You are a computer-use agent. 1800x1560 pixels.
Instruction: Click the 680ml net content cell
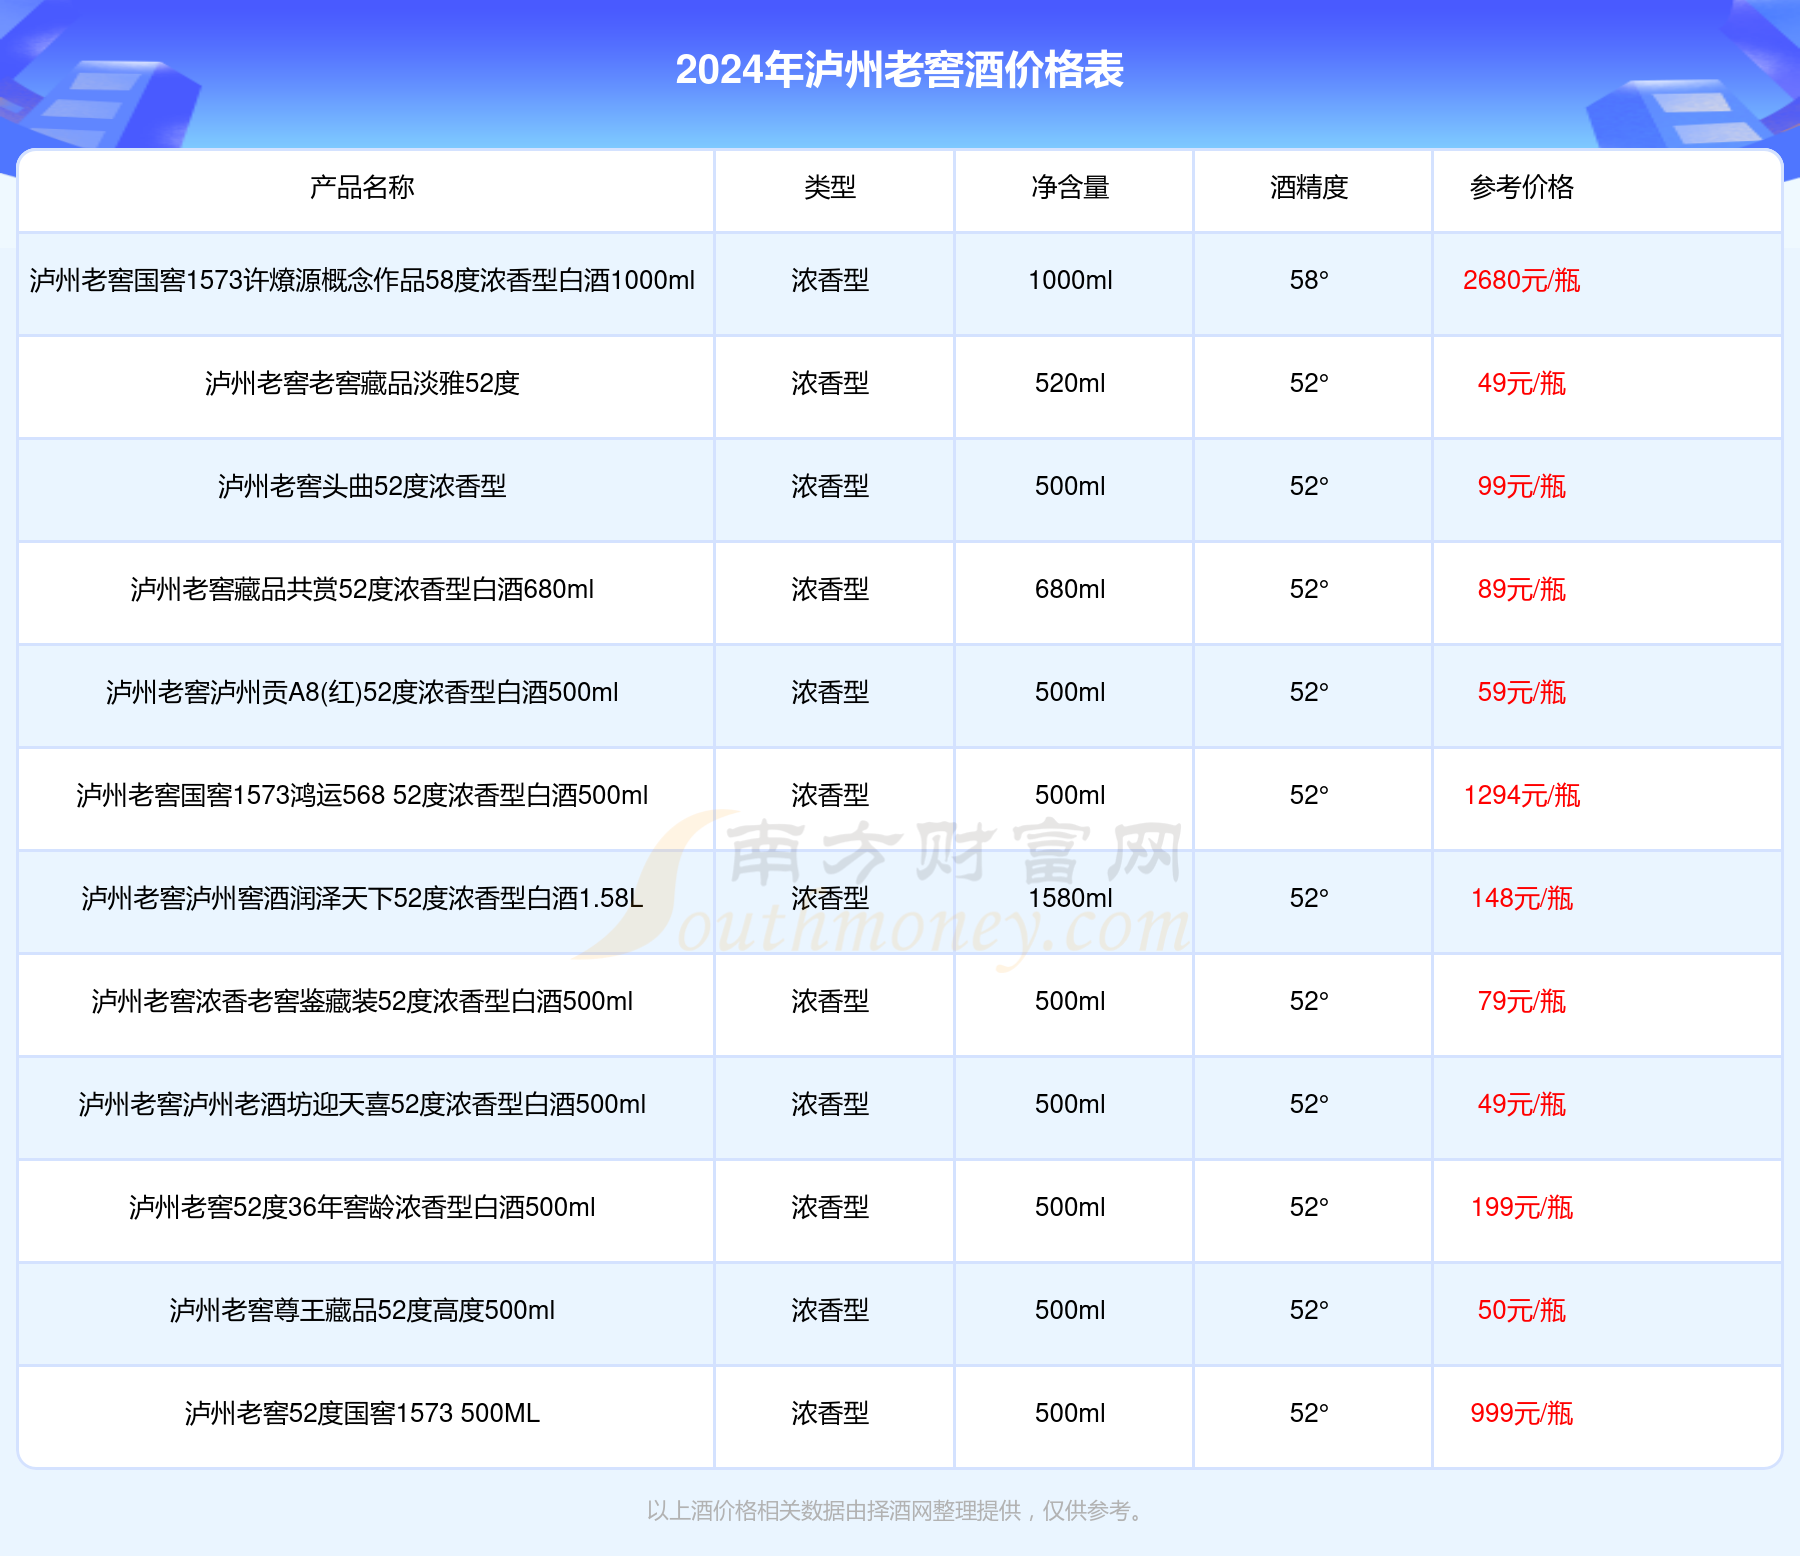point(1070,590)
